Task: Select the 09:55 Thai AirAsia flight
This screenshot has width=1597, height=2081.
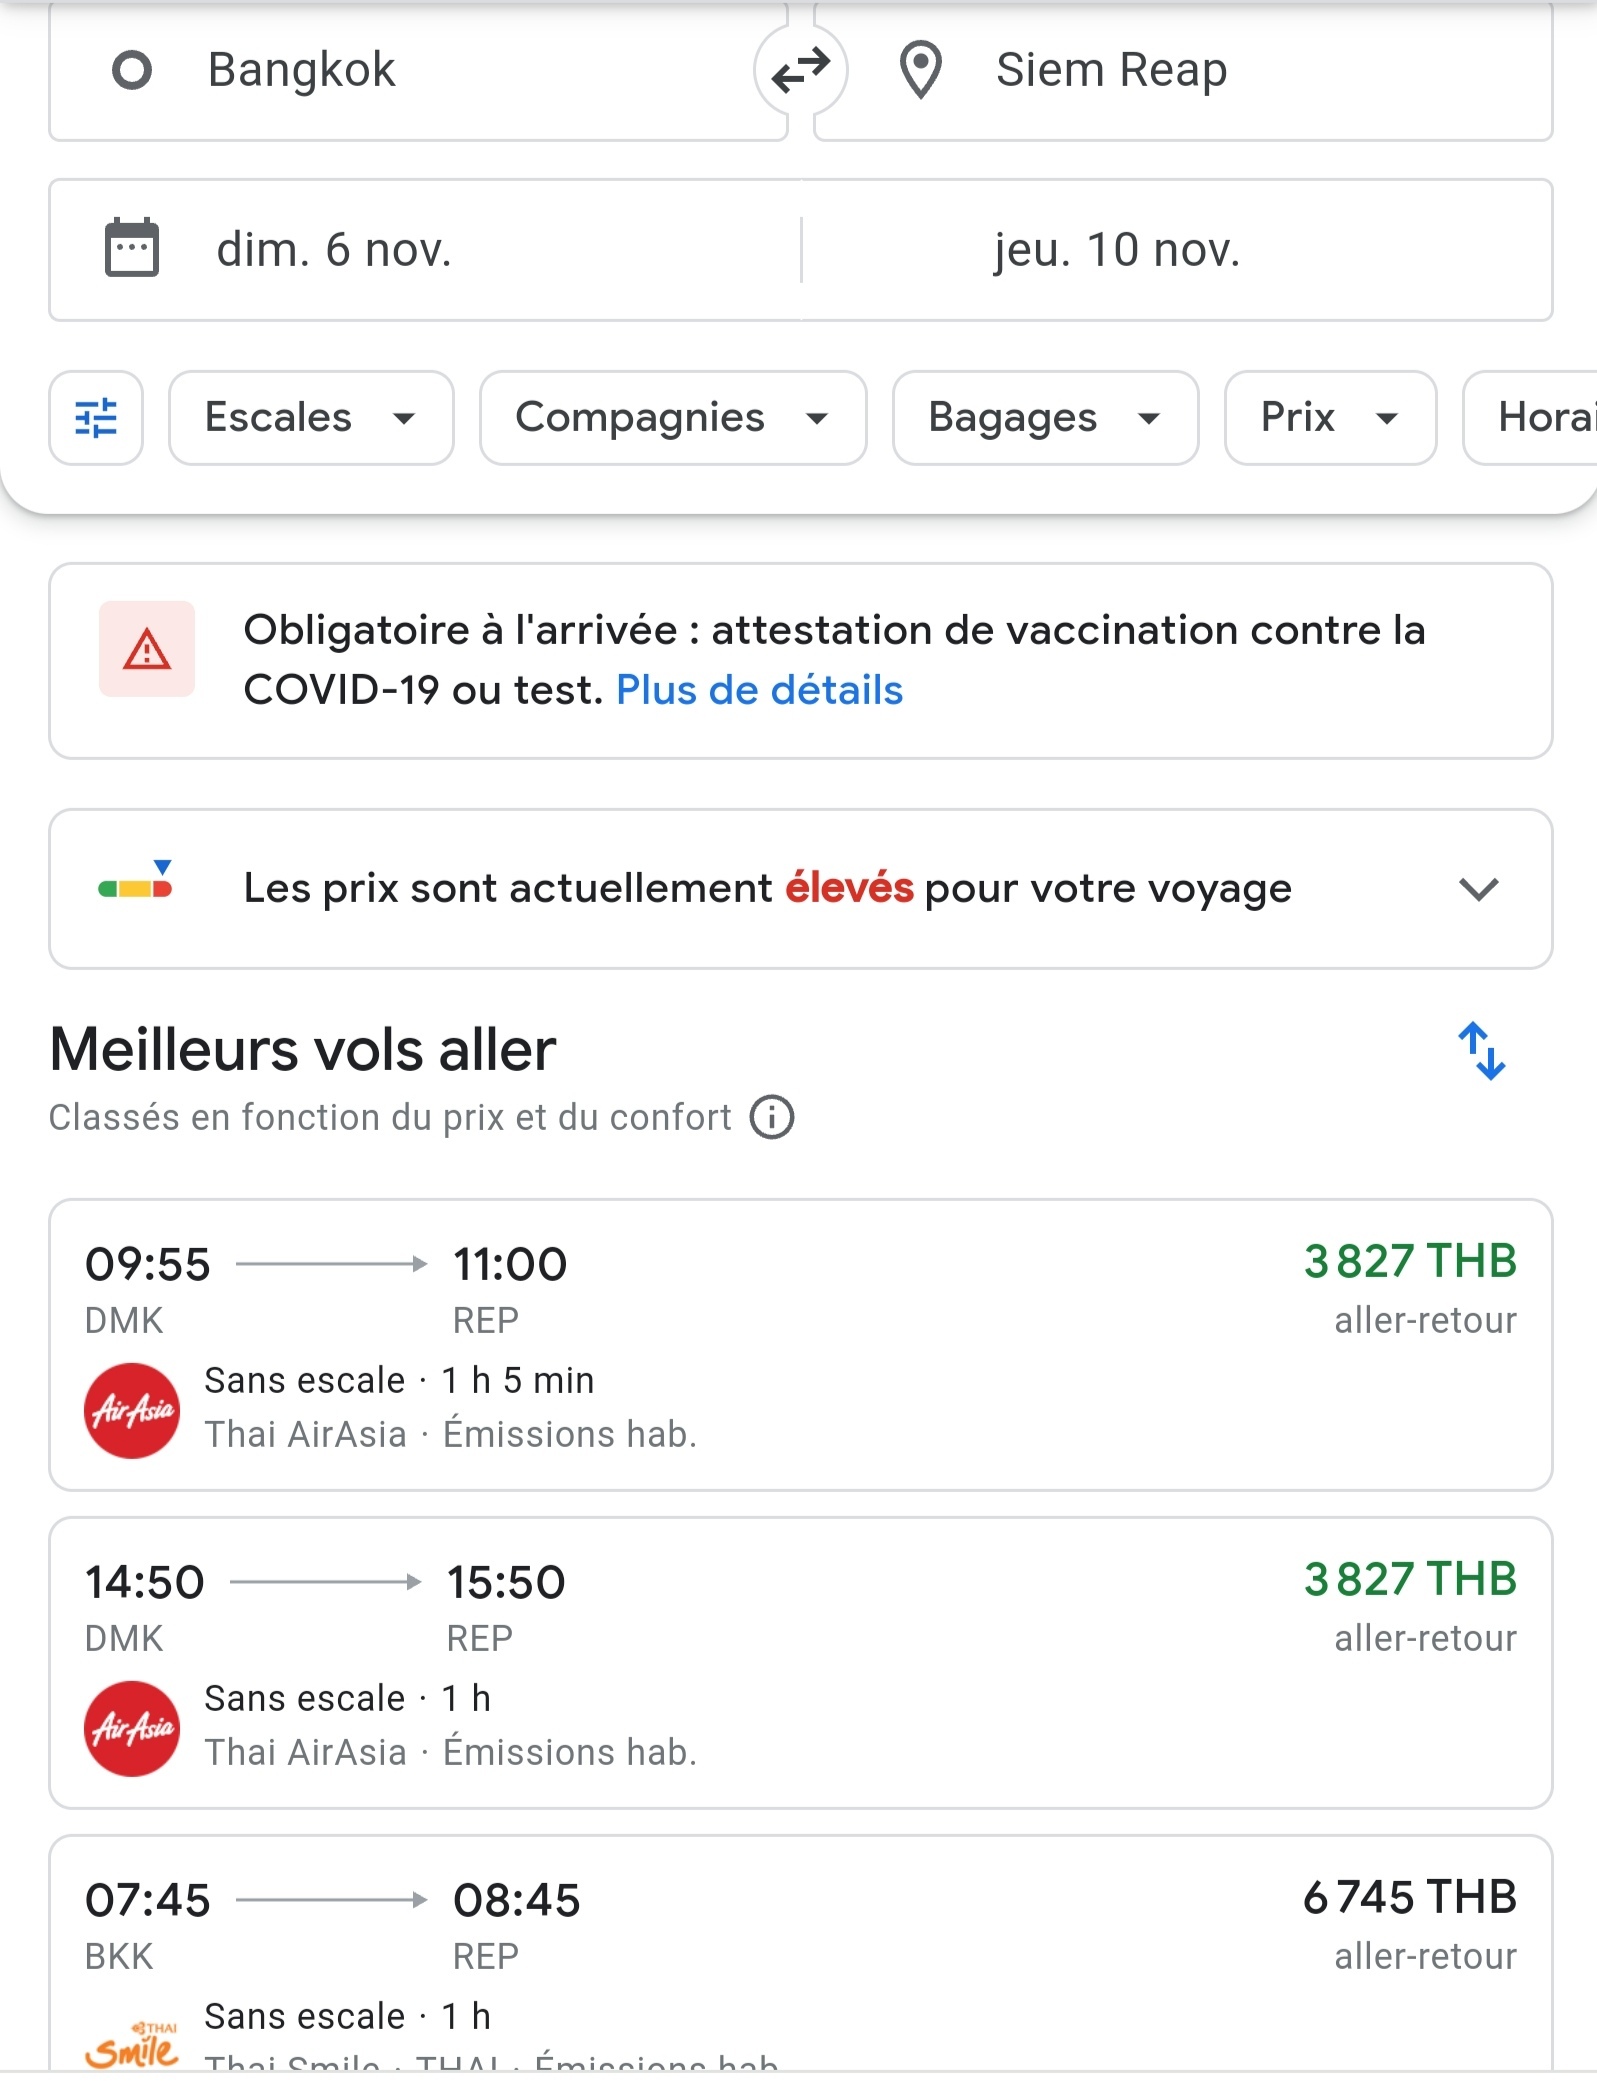Action: [800, 1344]
